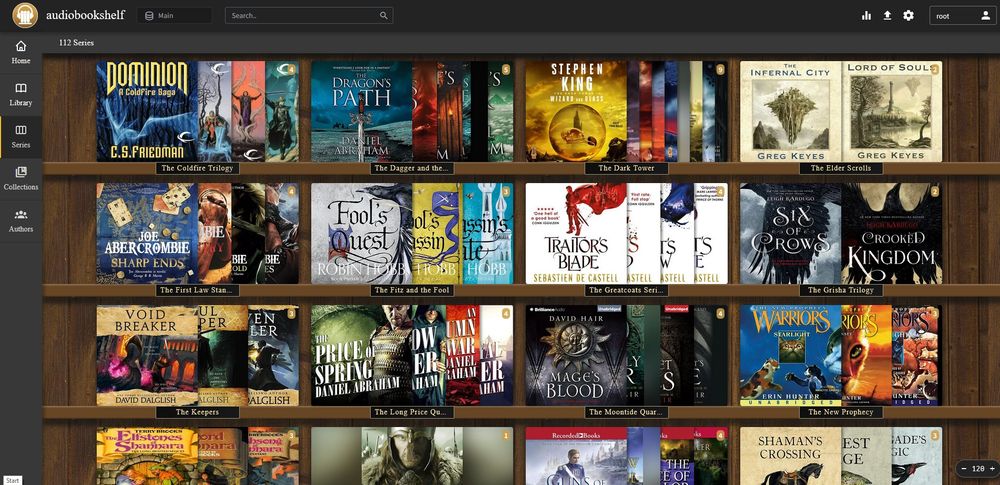This screenshot has width=1000, height=485.
Task: Click the Start button at bottom-left
Action: click(11, 480)
